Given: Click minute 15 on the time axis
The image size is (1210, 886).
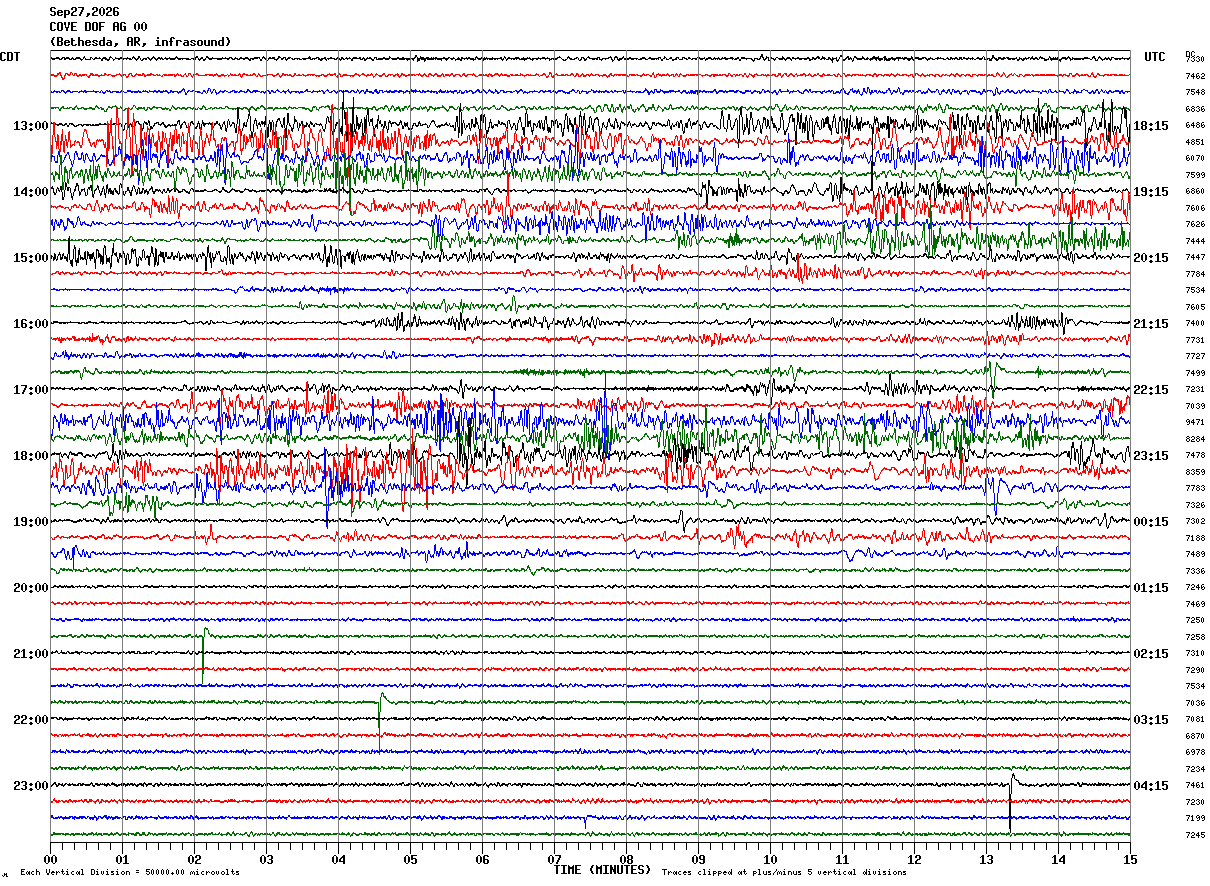Looking at the screenshot, I should pyautogui.click(x=1130, y=859).
